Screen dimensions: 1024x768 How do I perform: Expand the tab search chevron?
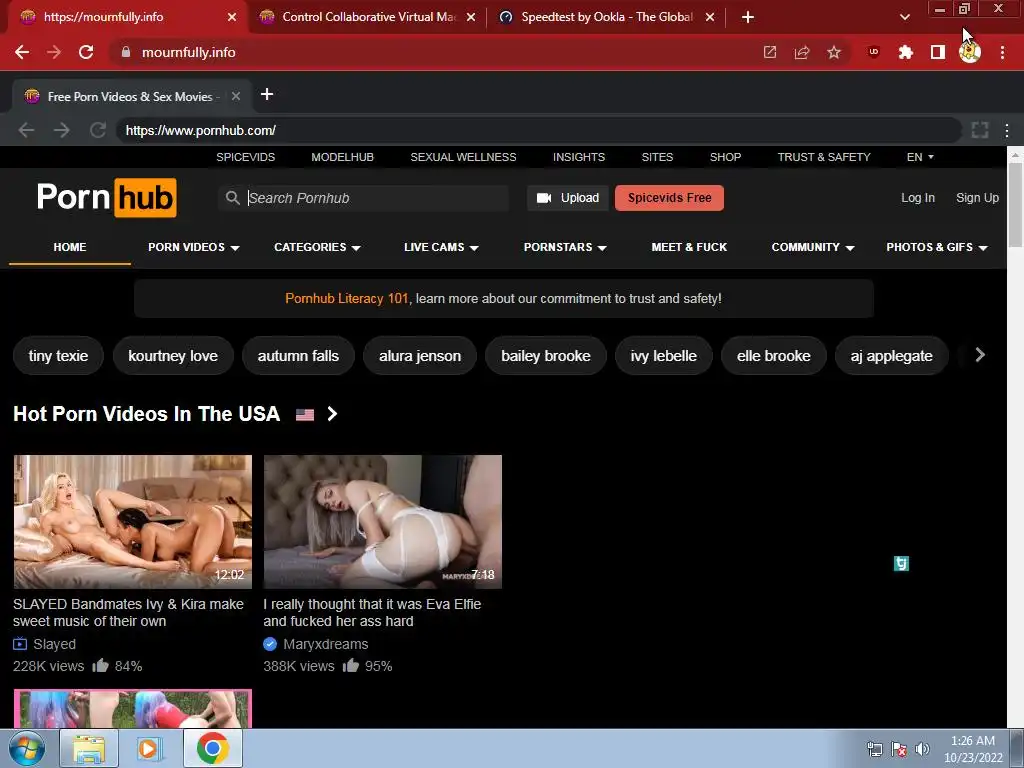coord(904,18)
